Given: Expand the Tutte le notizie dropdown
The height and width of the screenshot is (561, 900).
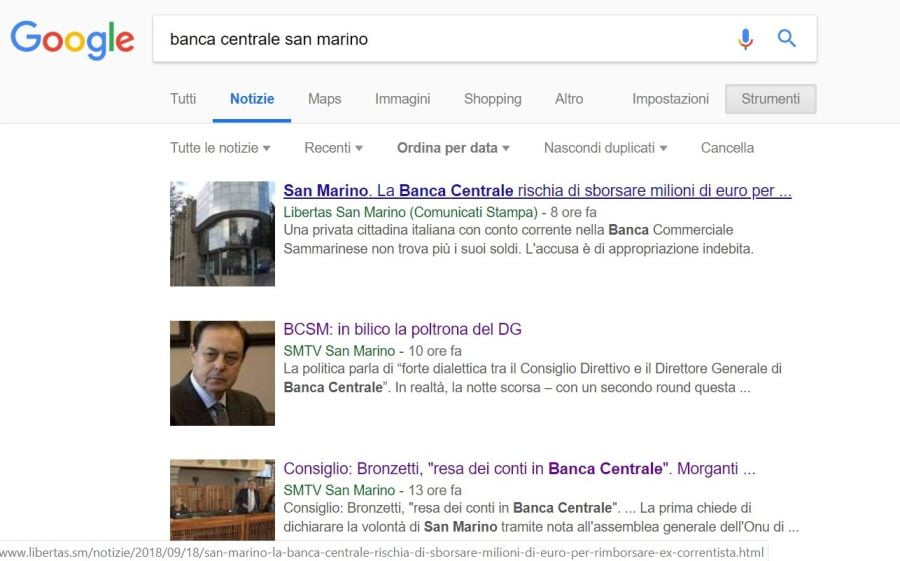Looking at the screenshot, I should click(220, 148).
